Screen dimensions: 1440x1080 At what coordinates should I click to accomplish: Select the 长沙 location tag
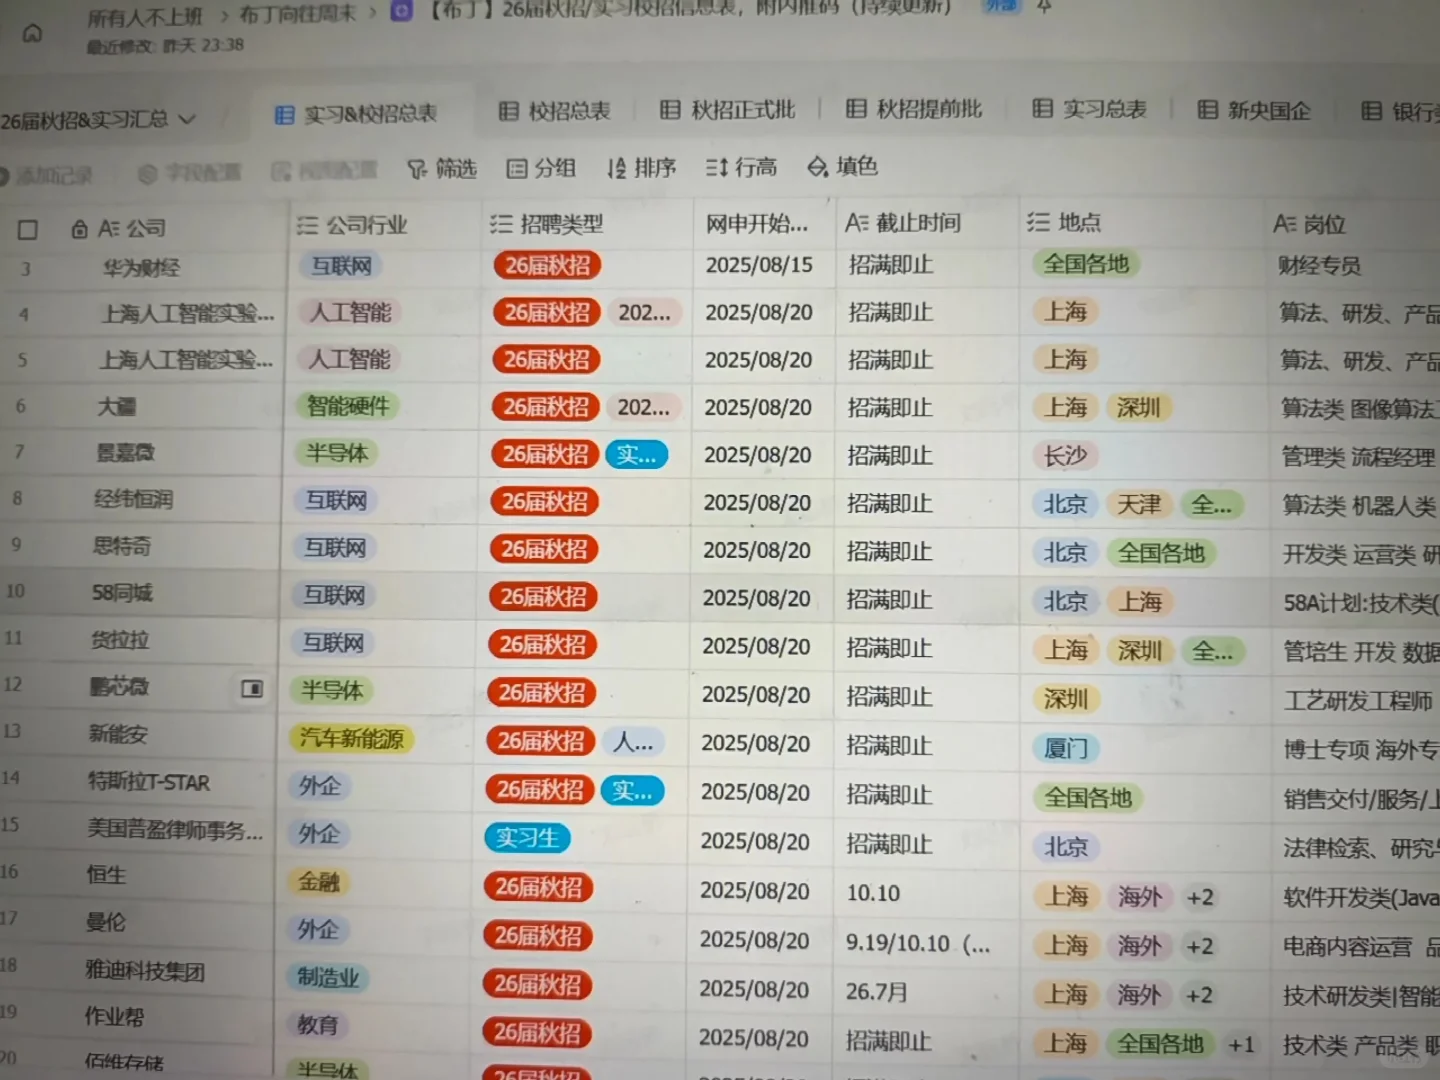point(1066,456)
